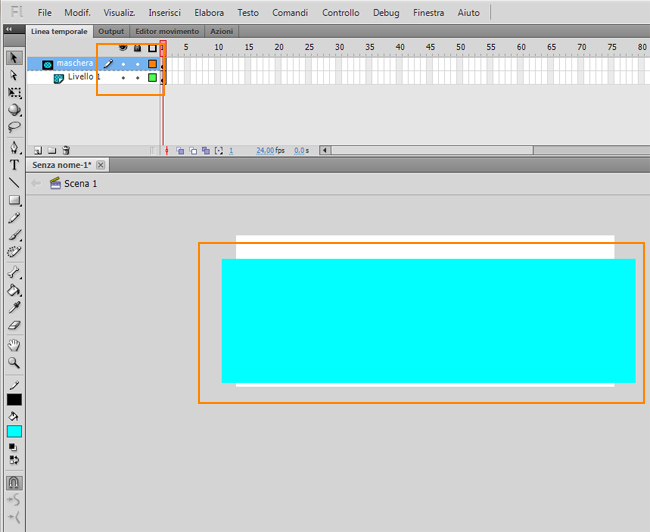The image size is (650, 532).
Task: Click the Center Frame icon
Action: pos(167,151)
